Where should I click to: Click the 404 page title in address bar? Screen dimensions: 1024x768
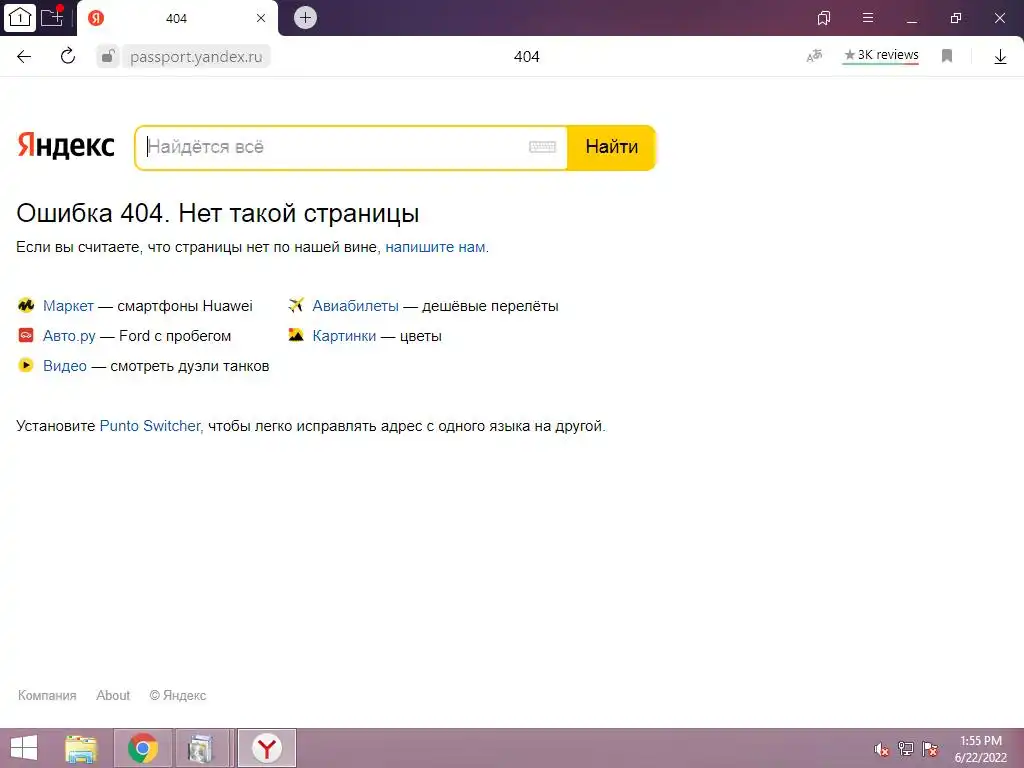tap(526, 57)
